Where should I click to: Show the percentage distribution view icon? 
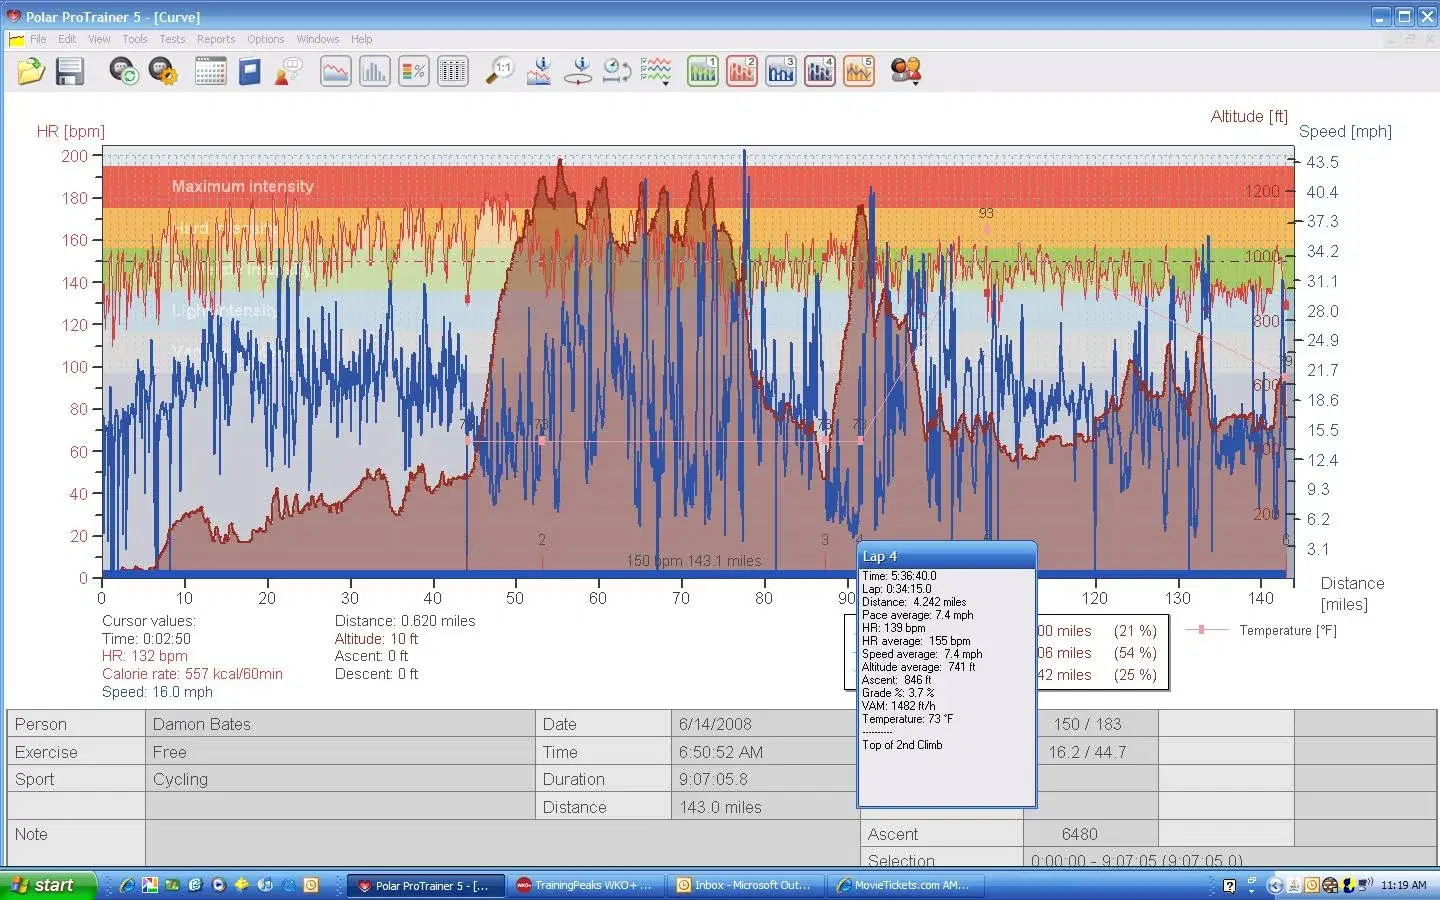(413, 71)
